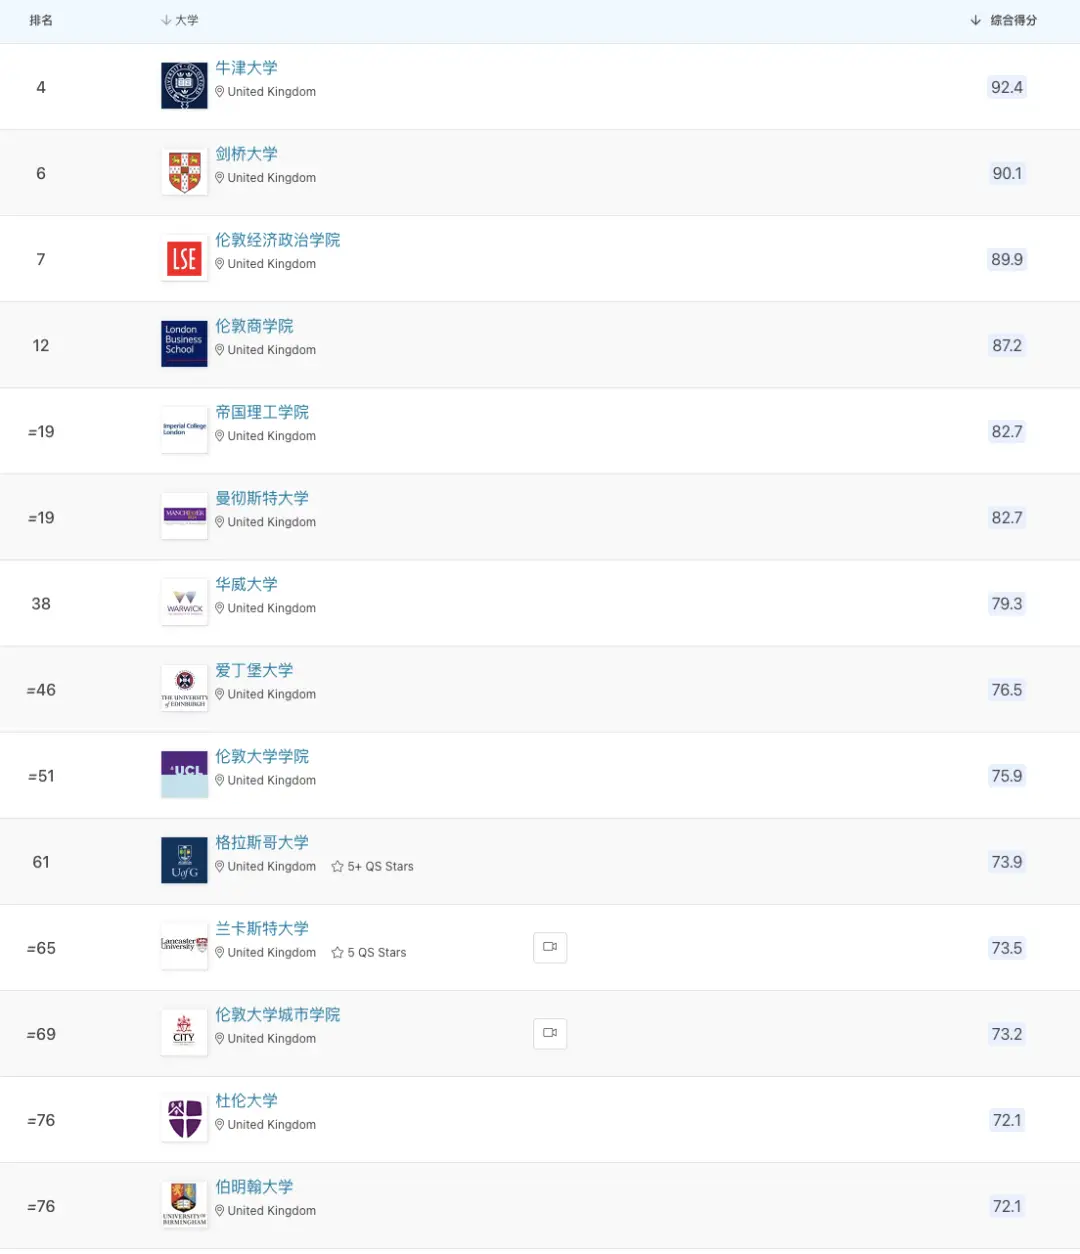Image resolution: width=1080 pixels, height=1254 pixels.
Task: Click the 5 QS Stars badge
Action: 370,953
